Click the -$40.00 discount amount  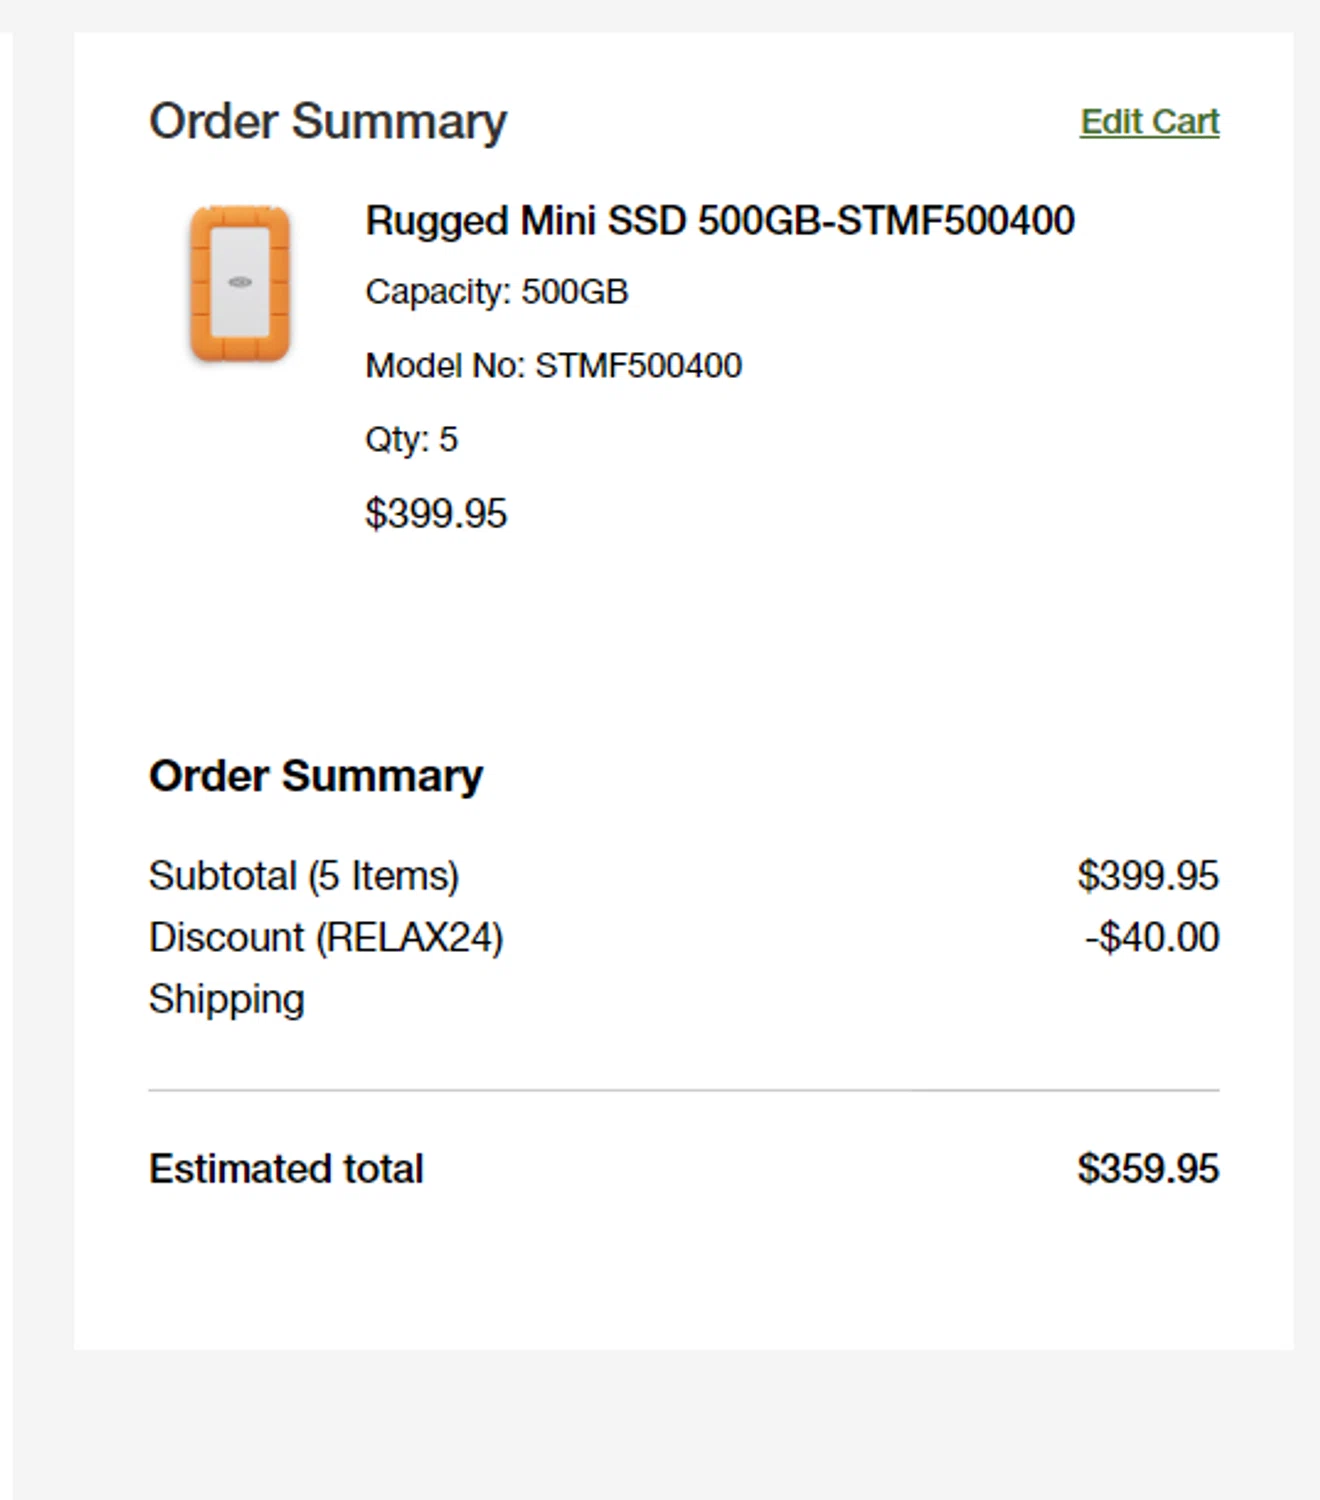pos(1151,938)
